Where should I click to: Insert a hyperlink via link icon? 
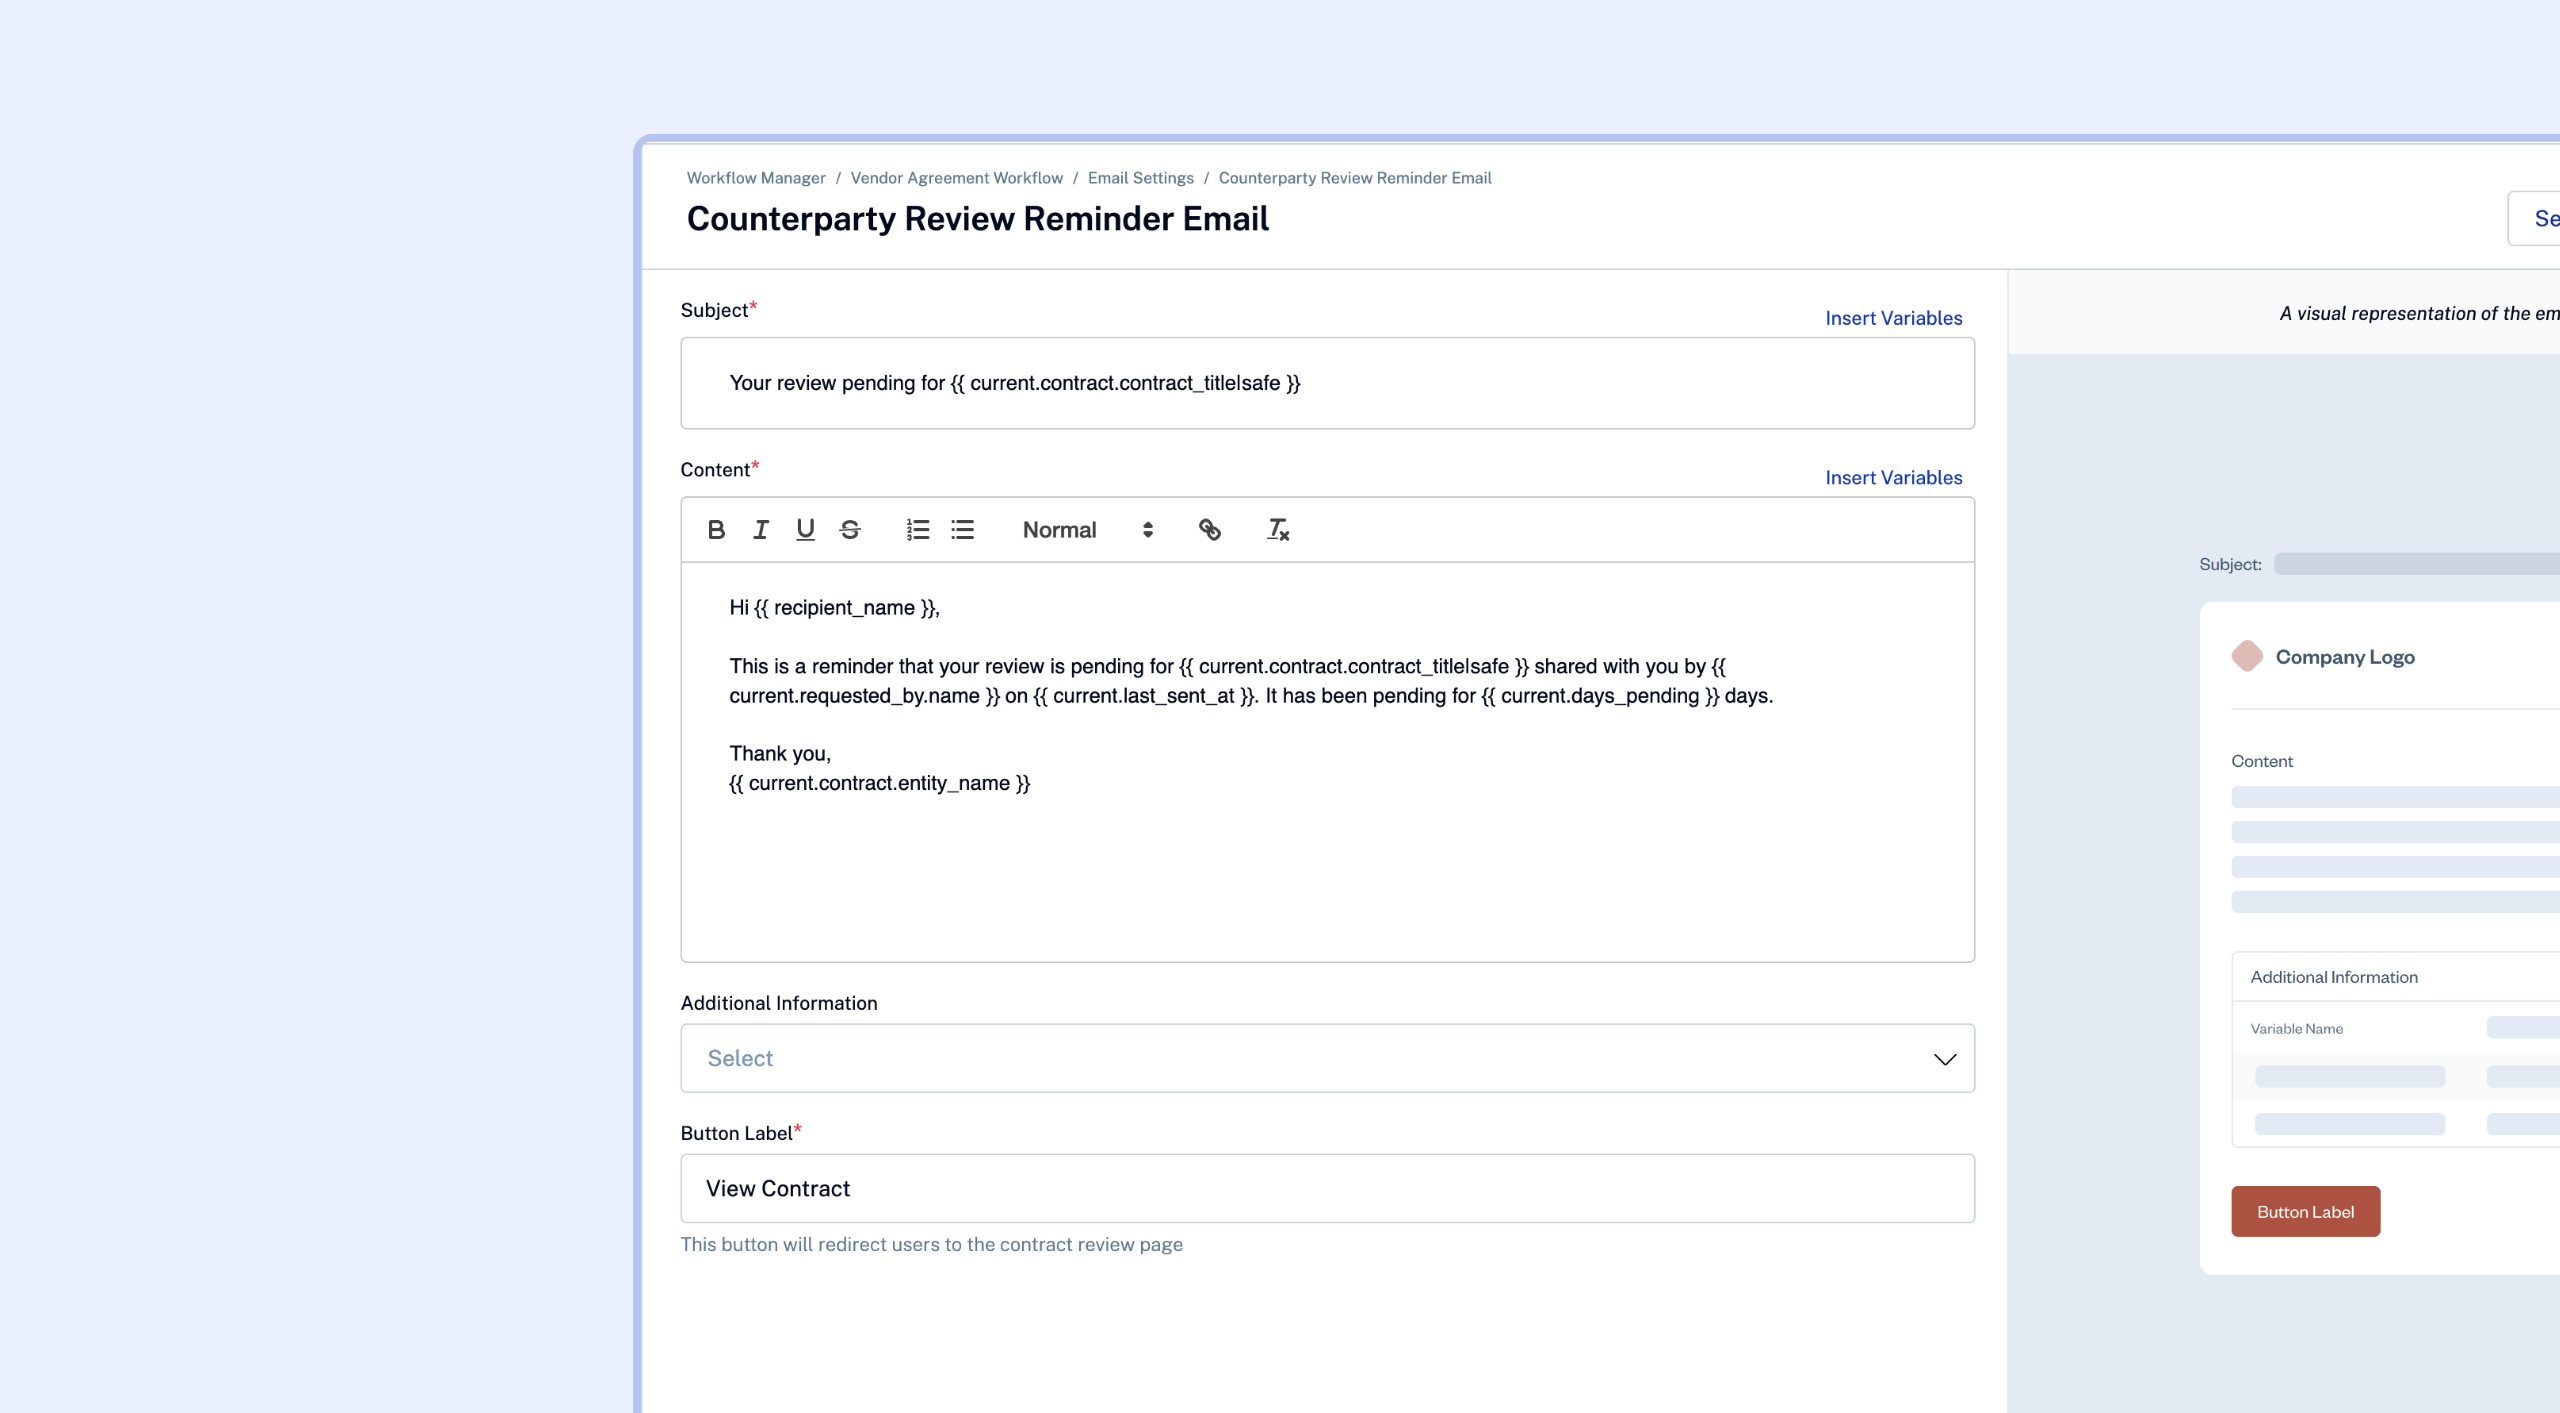pos(1209,530)
